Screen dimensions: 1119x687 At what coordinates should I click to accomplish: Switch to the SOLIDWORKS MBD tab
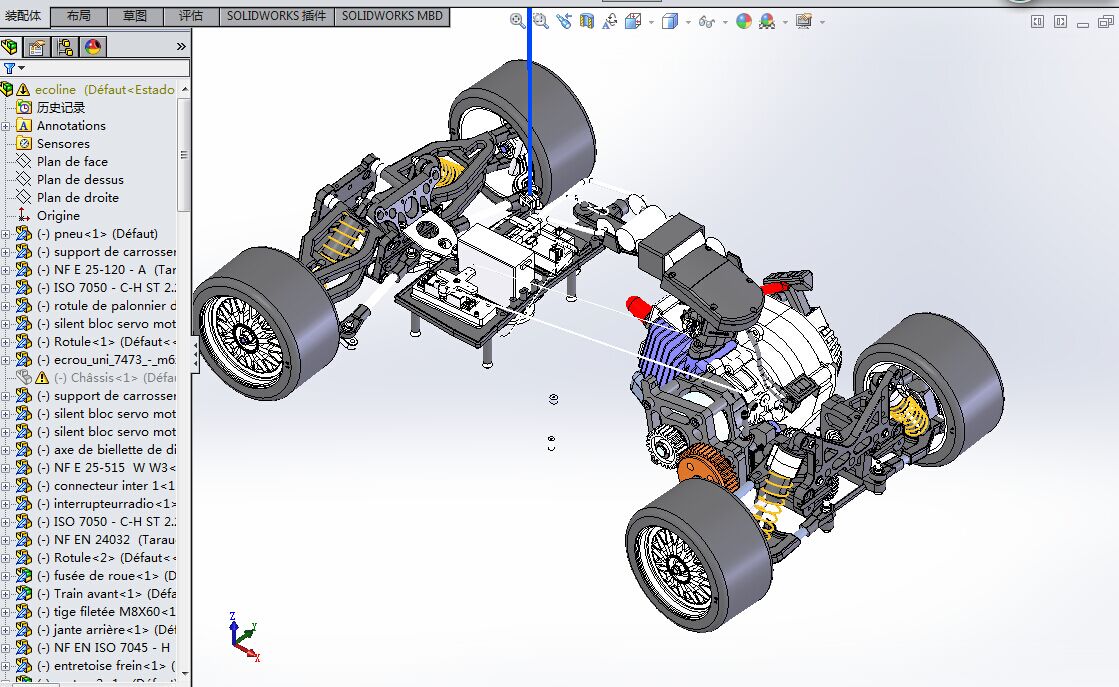[x=391, y=16]
